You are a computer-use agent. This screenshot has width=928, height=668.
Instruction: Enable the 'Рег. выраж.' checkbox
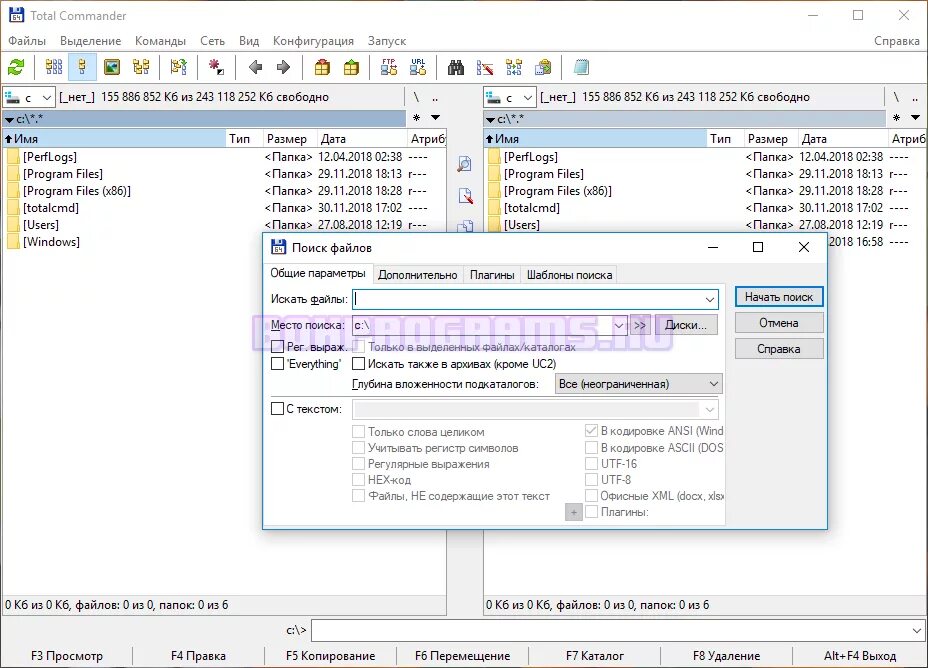pos(277,346)
